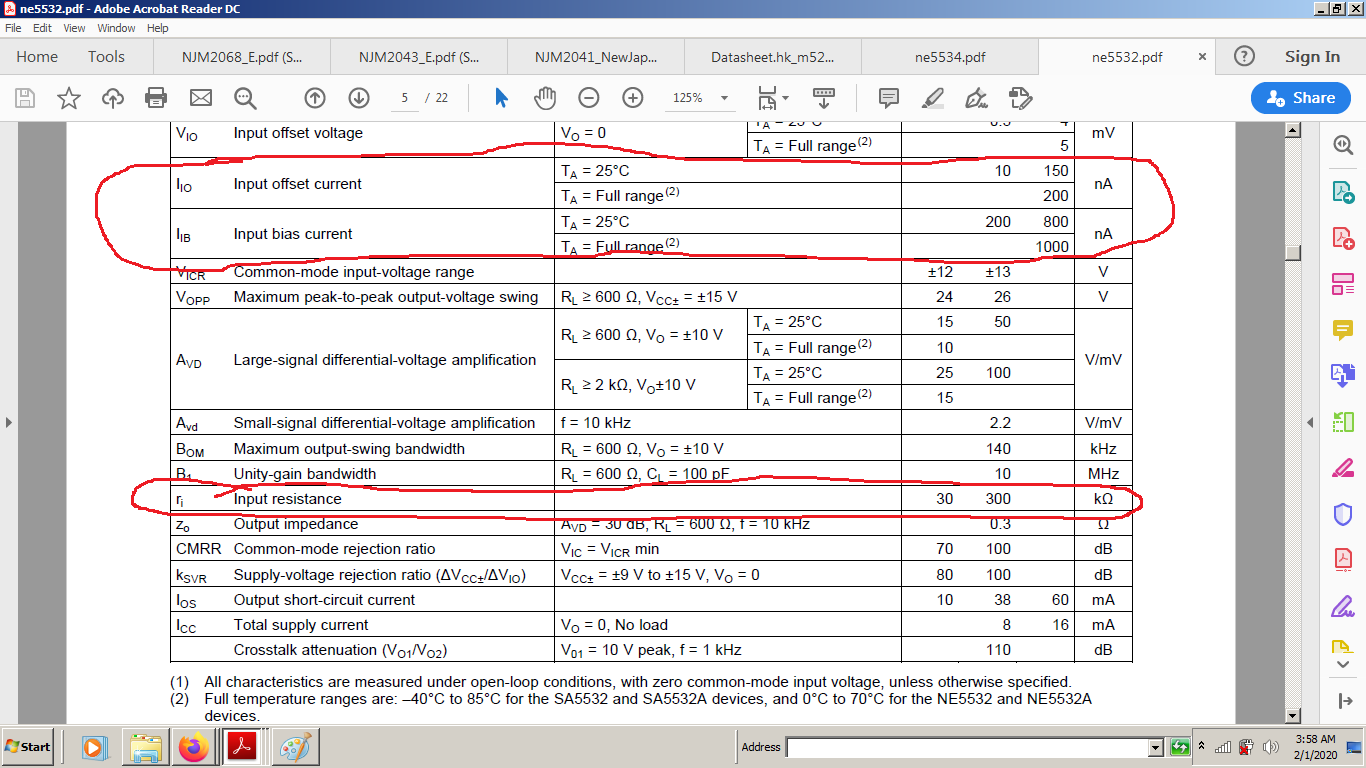Open the View menu
The image size is (1366, 768).
(x=74, y=28)
